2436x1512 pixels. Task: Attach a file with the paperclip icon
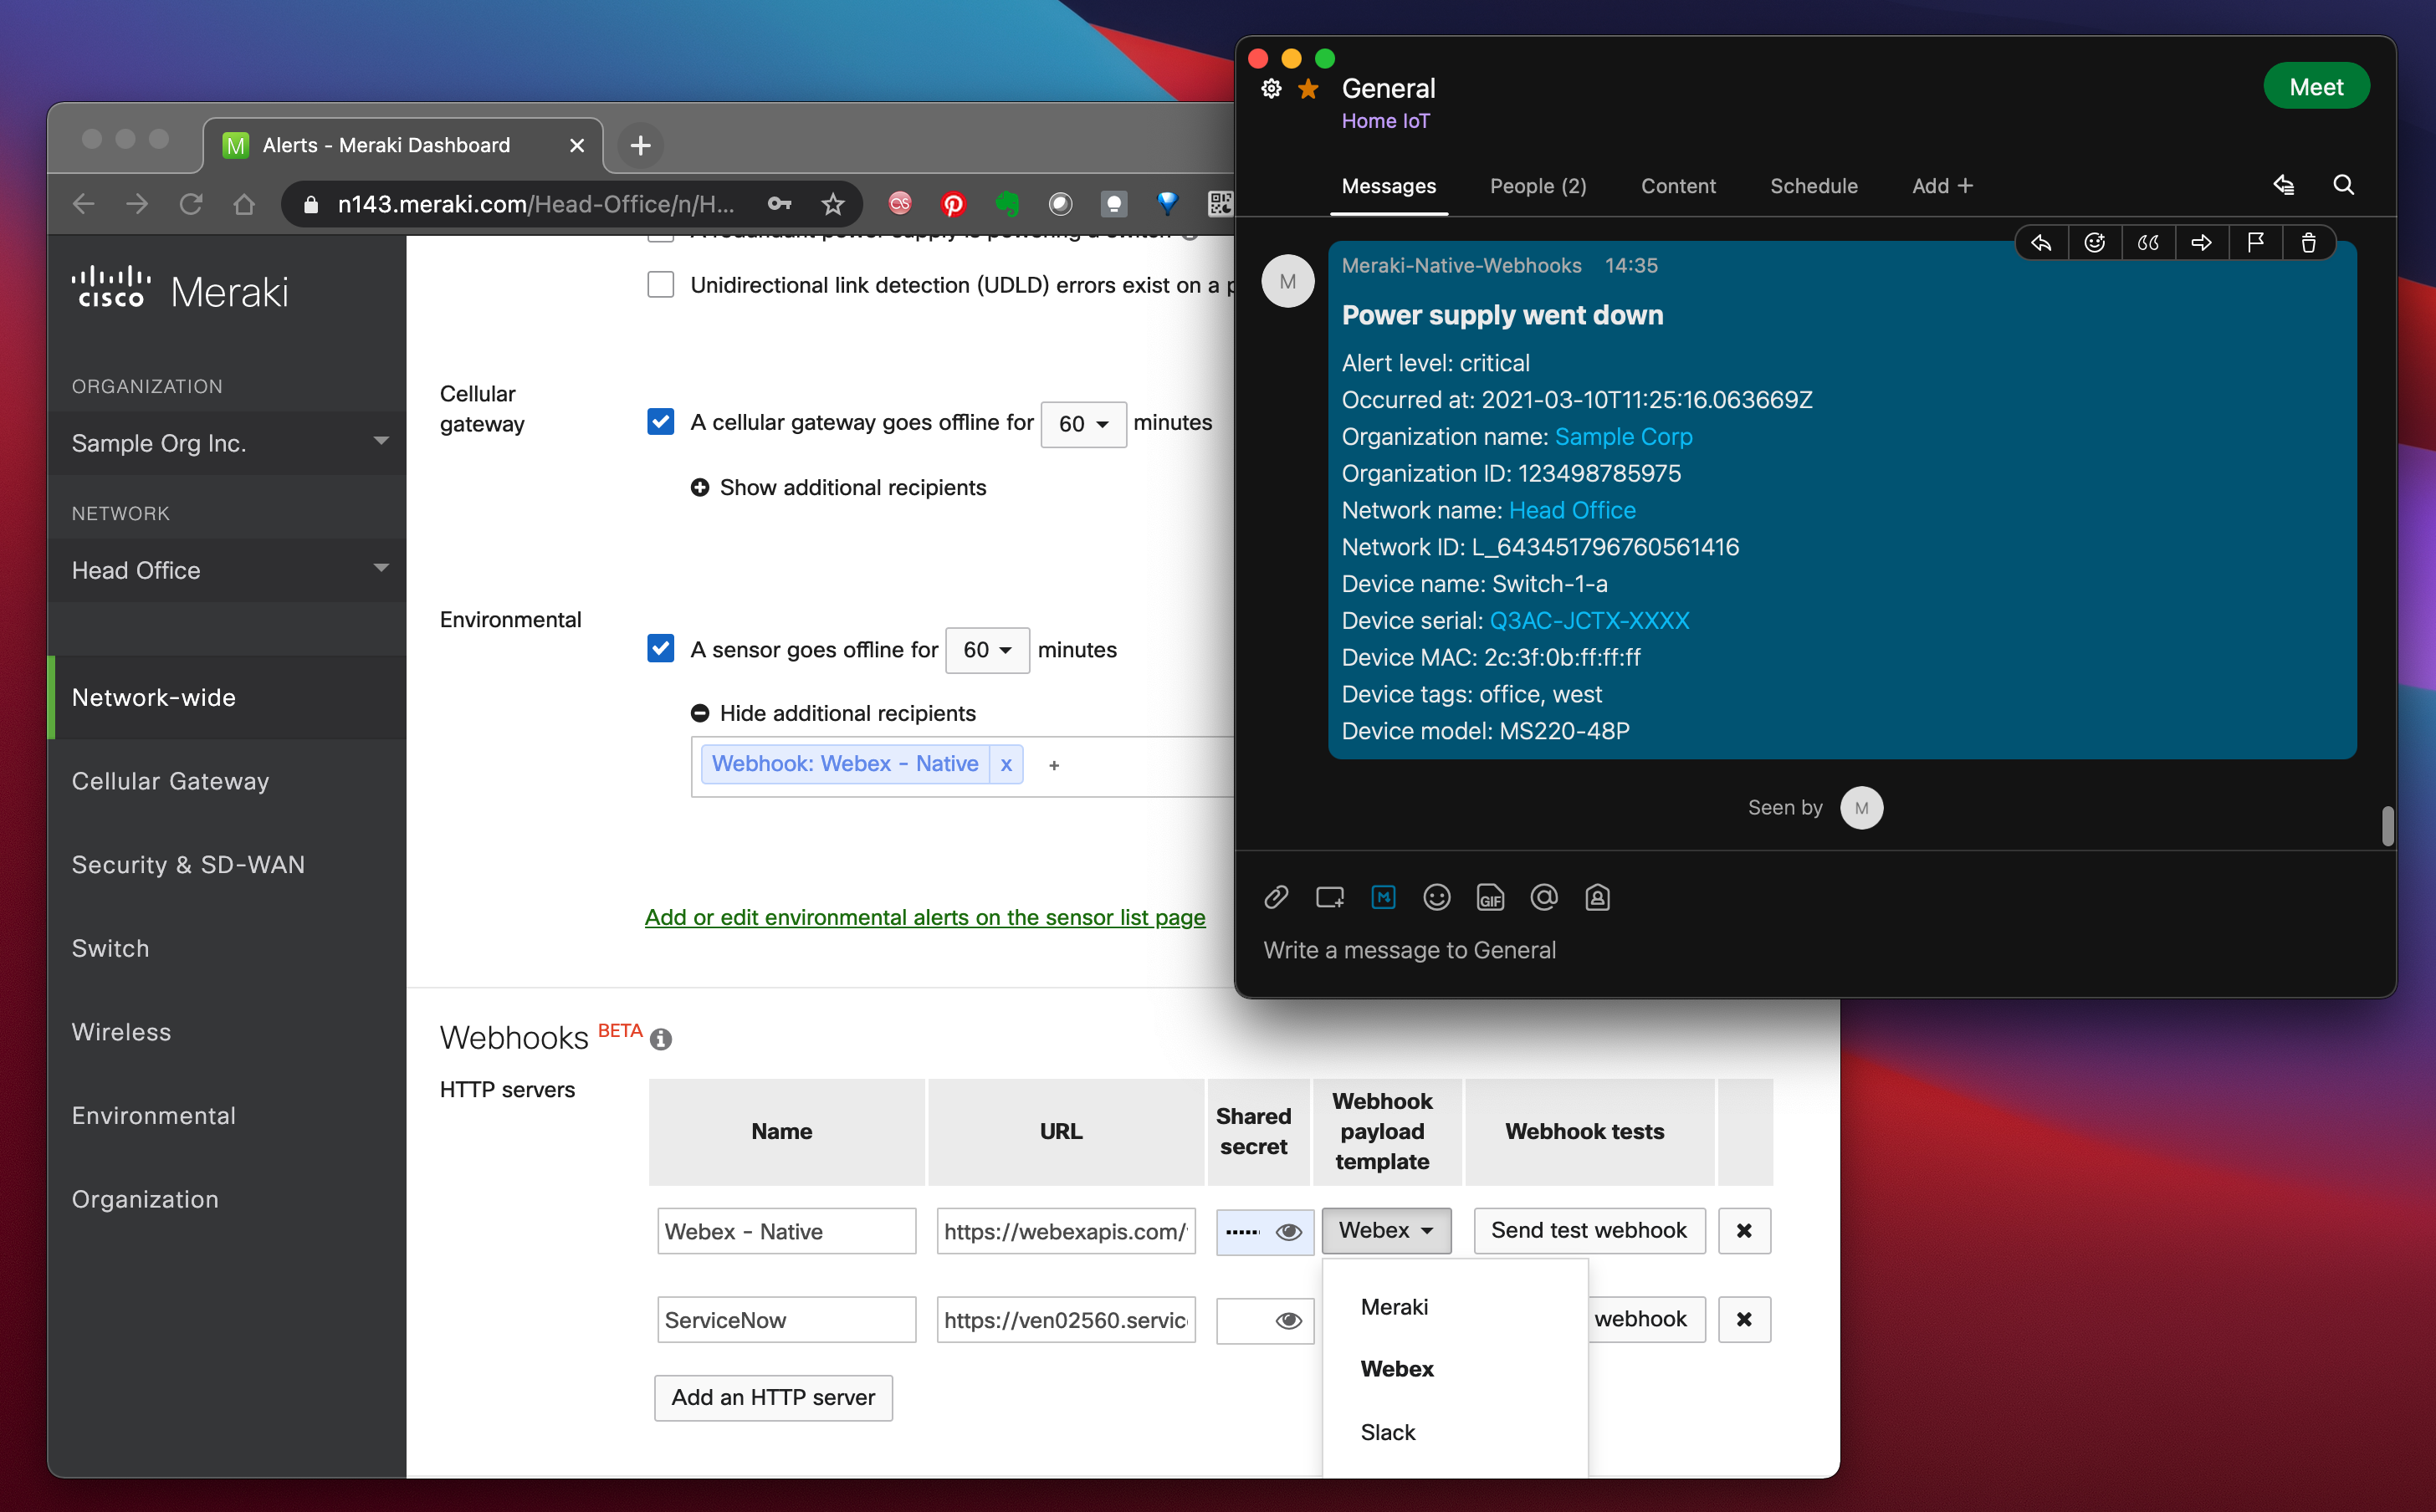1276,897
